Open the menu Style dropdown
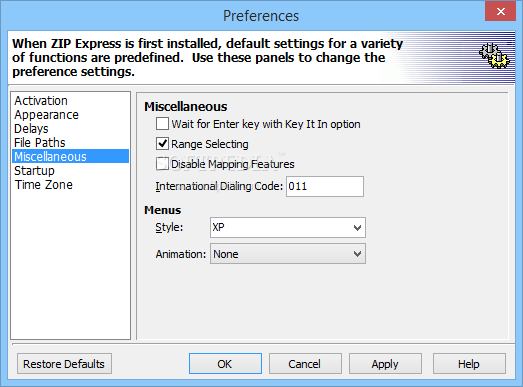The image size is (523, 387). point(288,228)
